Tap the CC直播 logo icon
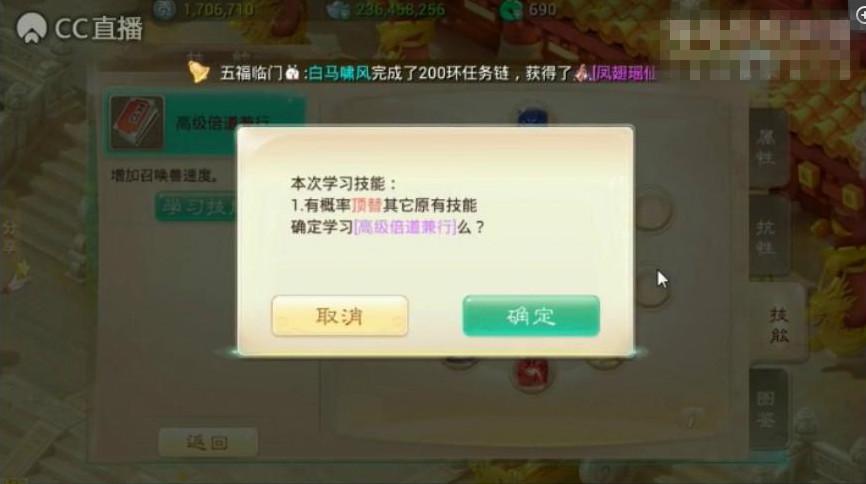This screenshot has width=866, height=484. point(31,28)
